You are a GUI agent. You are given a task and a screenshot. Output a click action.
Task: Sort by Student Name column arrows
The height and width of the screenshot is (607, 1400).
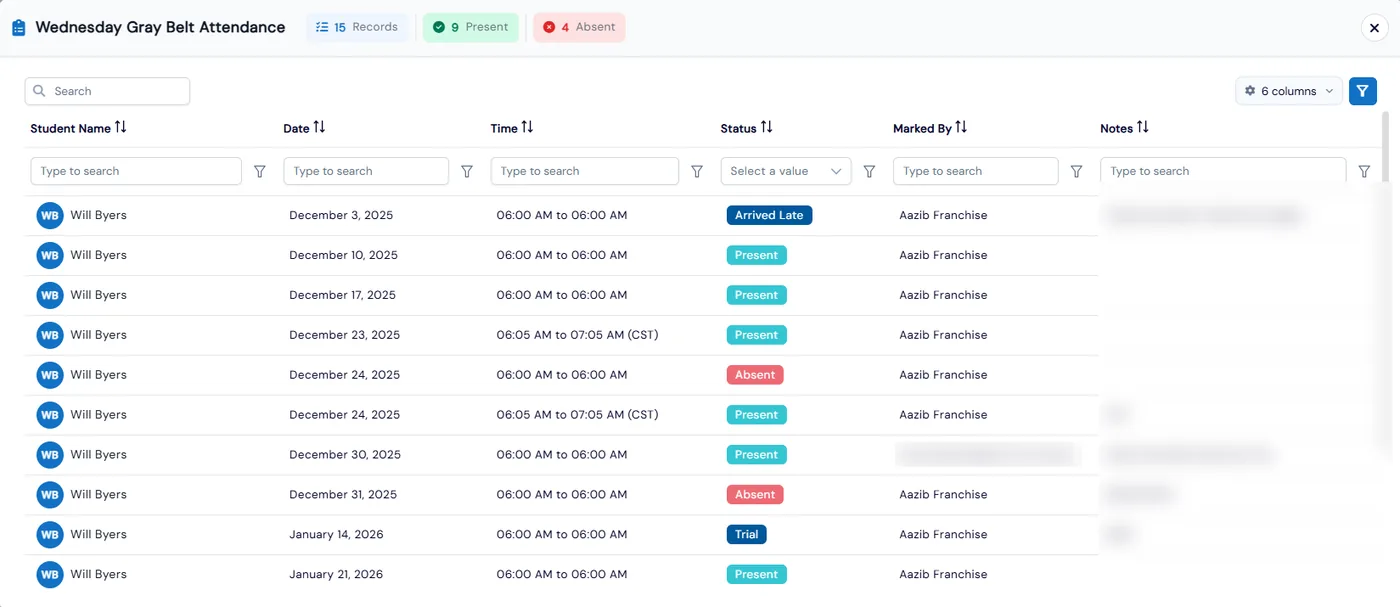tap(121, 128)
